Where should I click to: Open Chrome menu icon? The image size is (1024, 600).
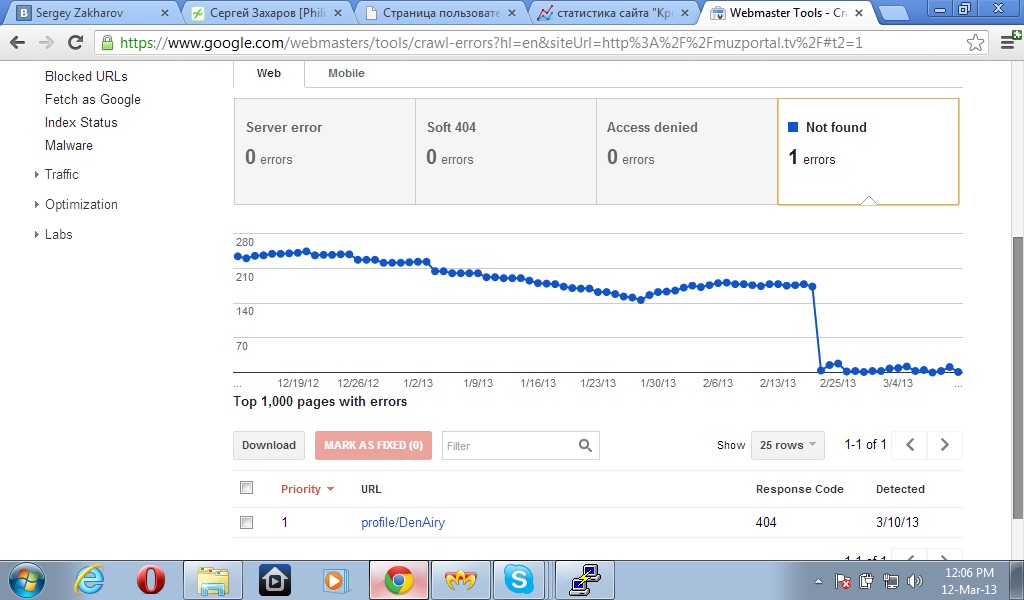1008,42
